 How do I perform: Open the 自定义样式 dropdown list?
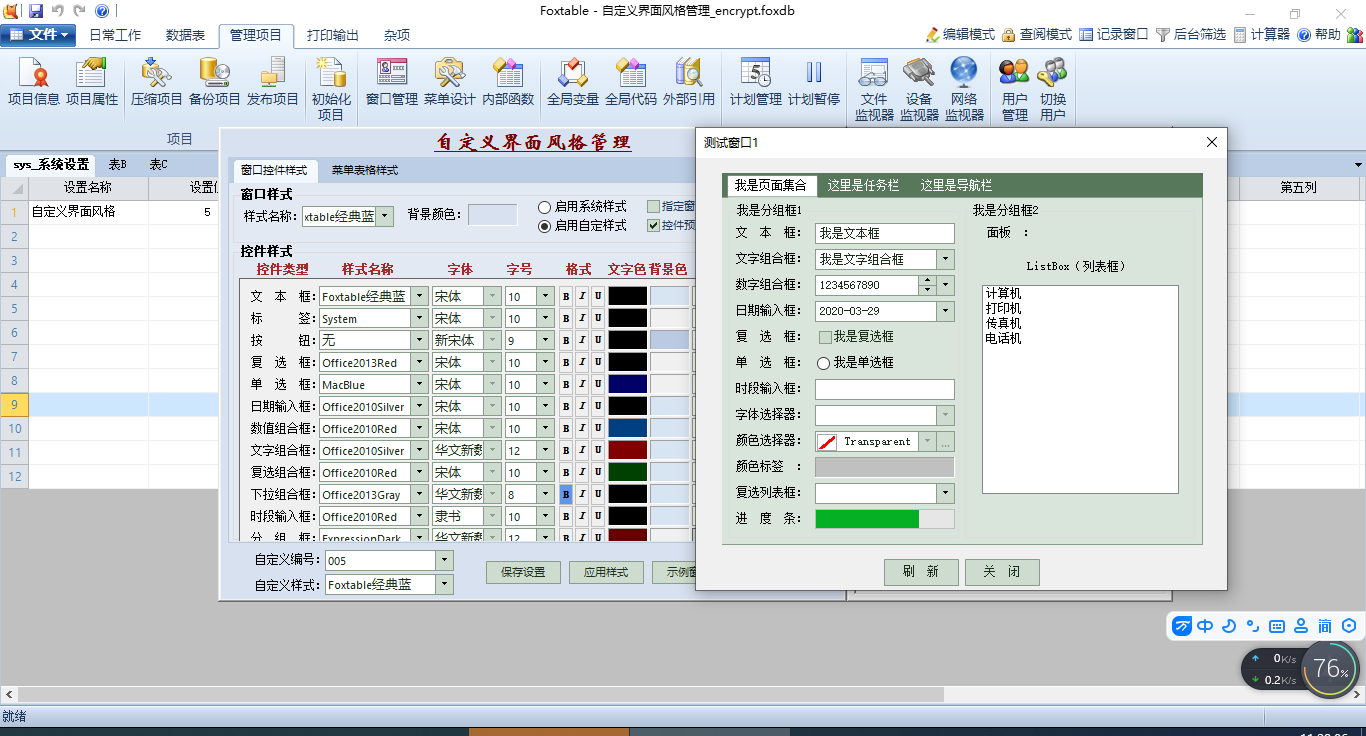tap(445, 585)
